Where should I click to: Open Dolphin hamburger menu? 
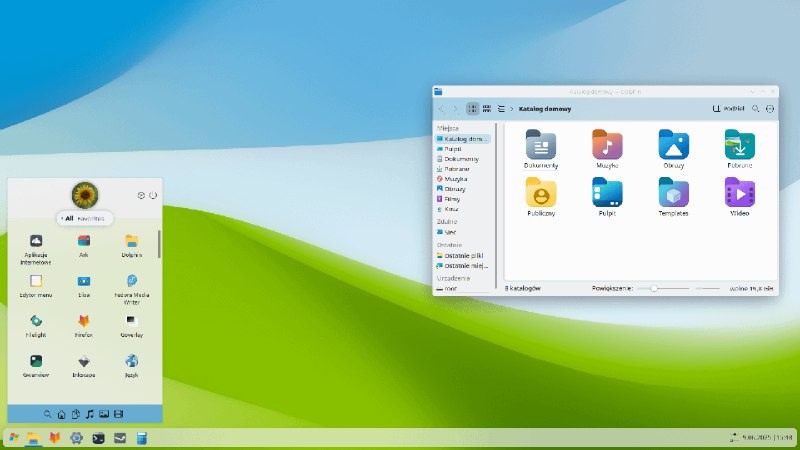click(x=770, y=109)
